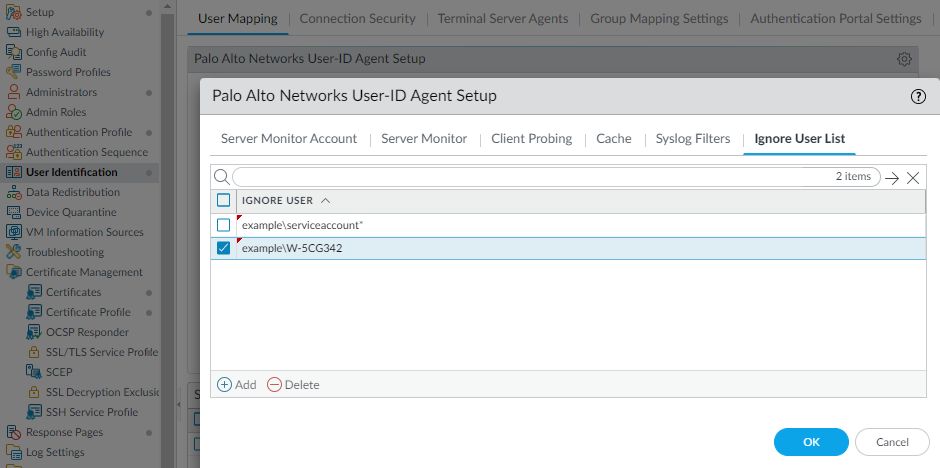Click the plus Add icon

click(224, 385)
